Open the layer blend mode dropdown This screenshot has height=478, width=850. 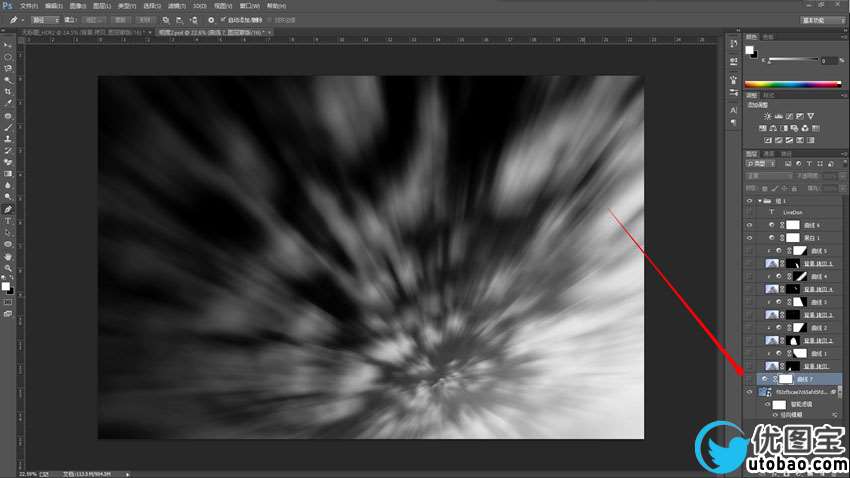click(770, 176)
